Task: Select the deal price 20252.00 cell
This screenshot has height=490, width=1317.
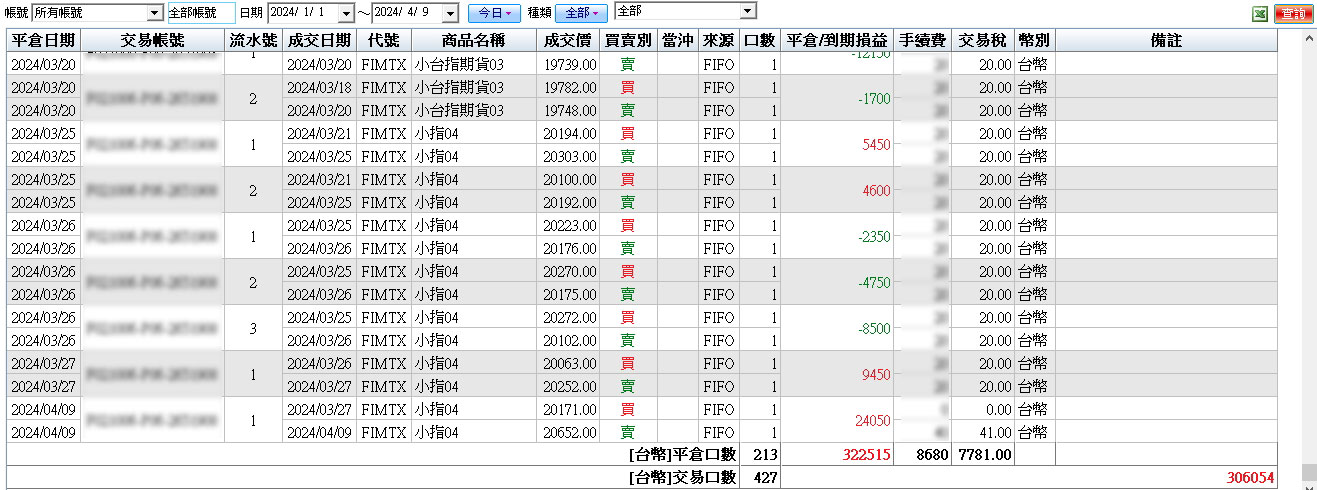Action: click(x=570, y=386)
